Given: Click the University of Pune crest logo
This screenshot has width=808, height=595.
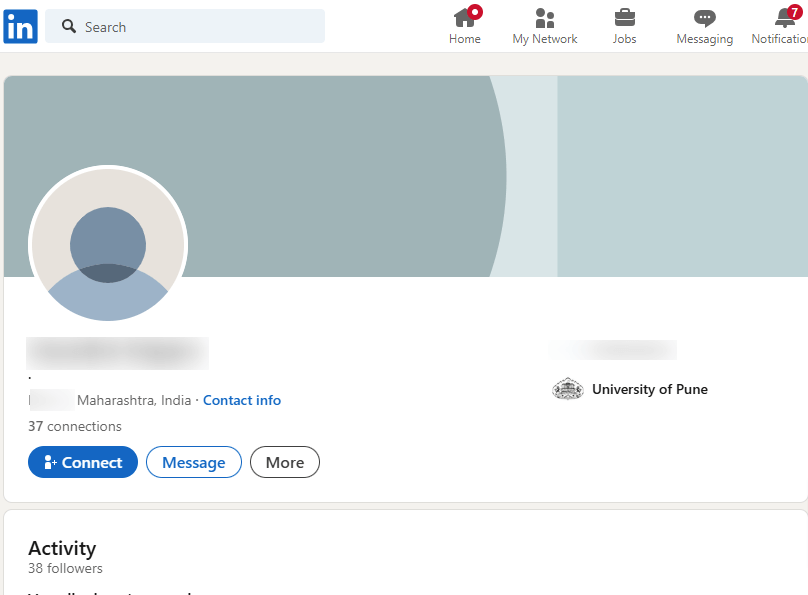Looking at the screenshot, I should [568, 389].
